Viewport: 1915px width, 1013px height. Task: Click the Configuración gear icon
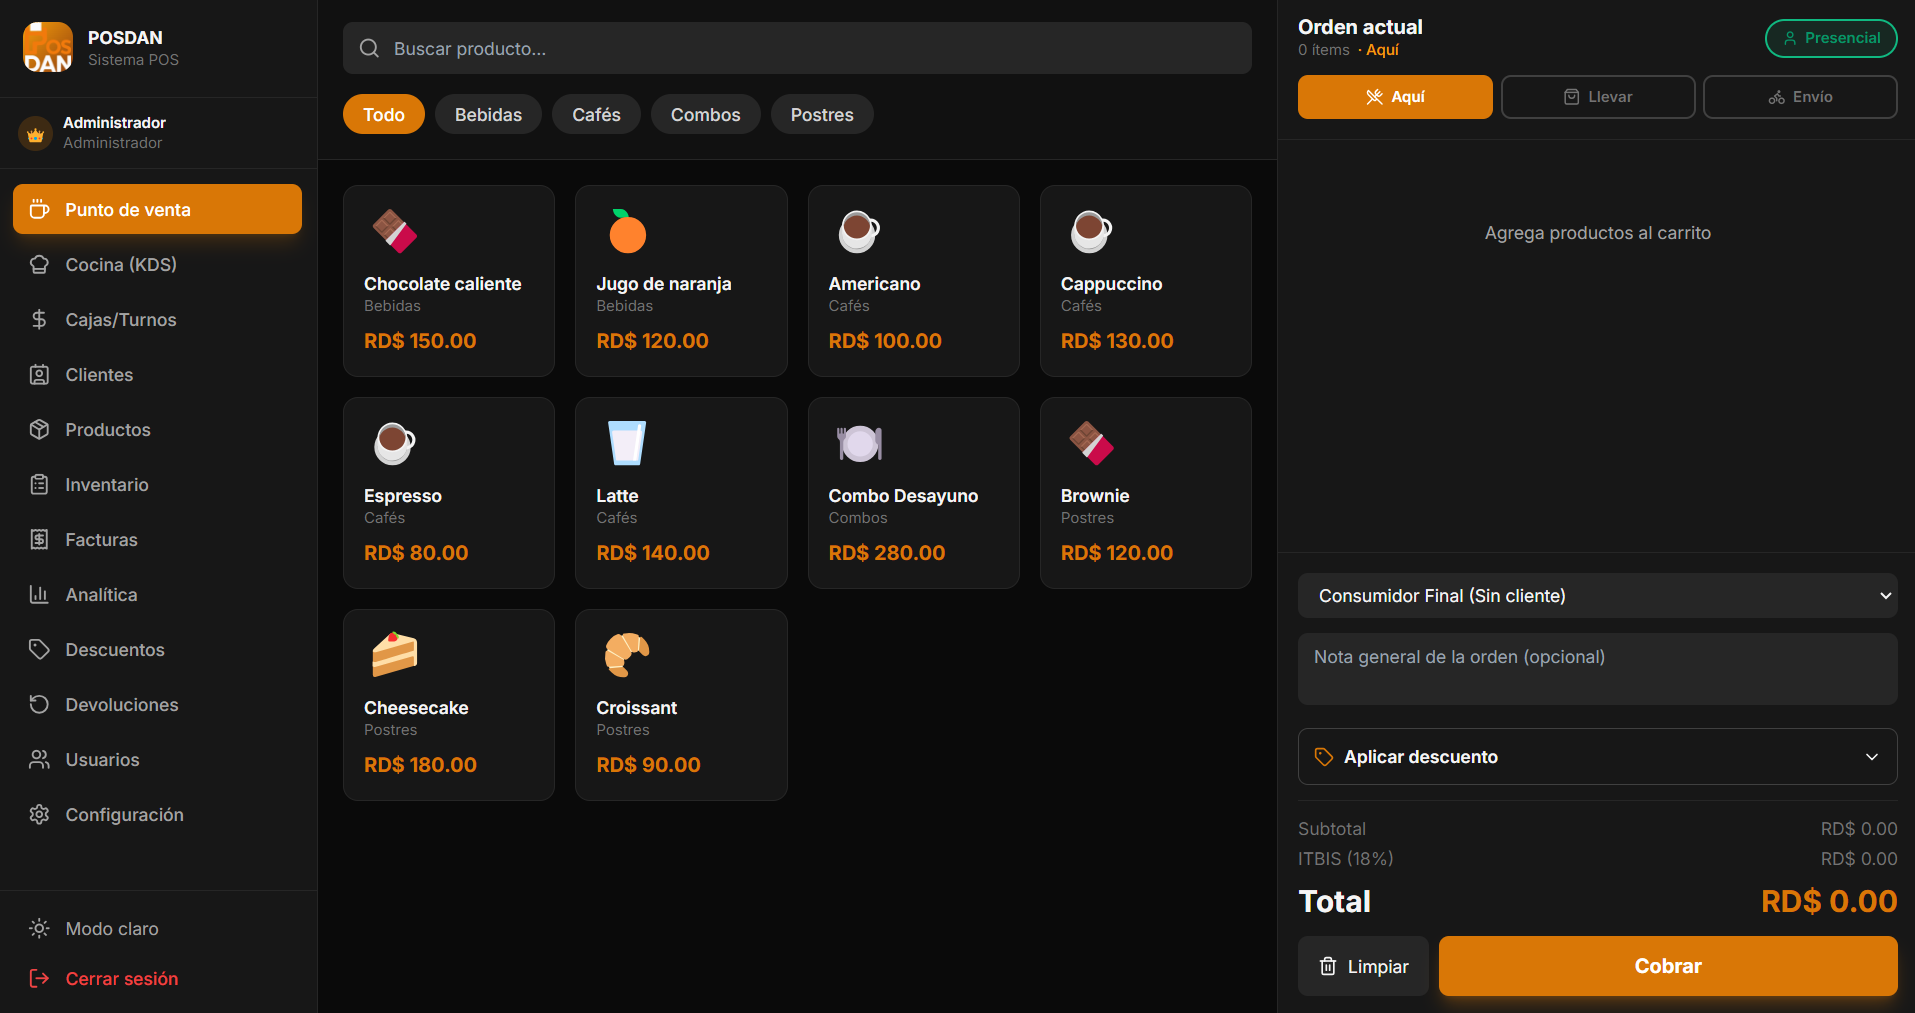(x=39, y=815)
